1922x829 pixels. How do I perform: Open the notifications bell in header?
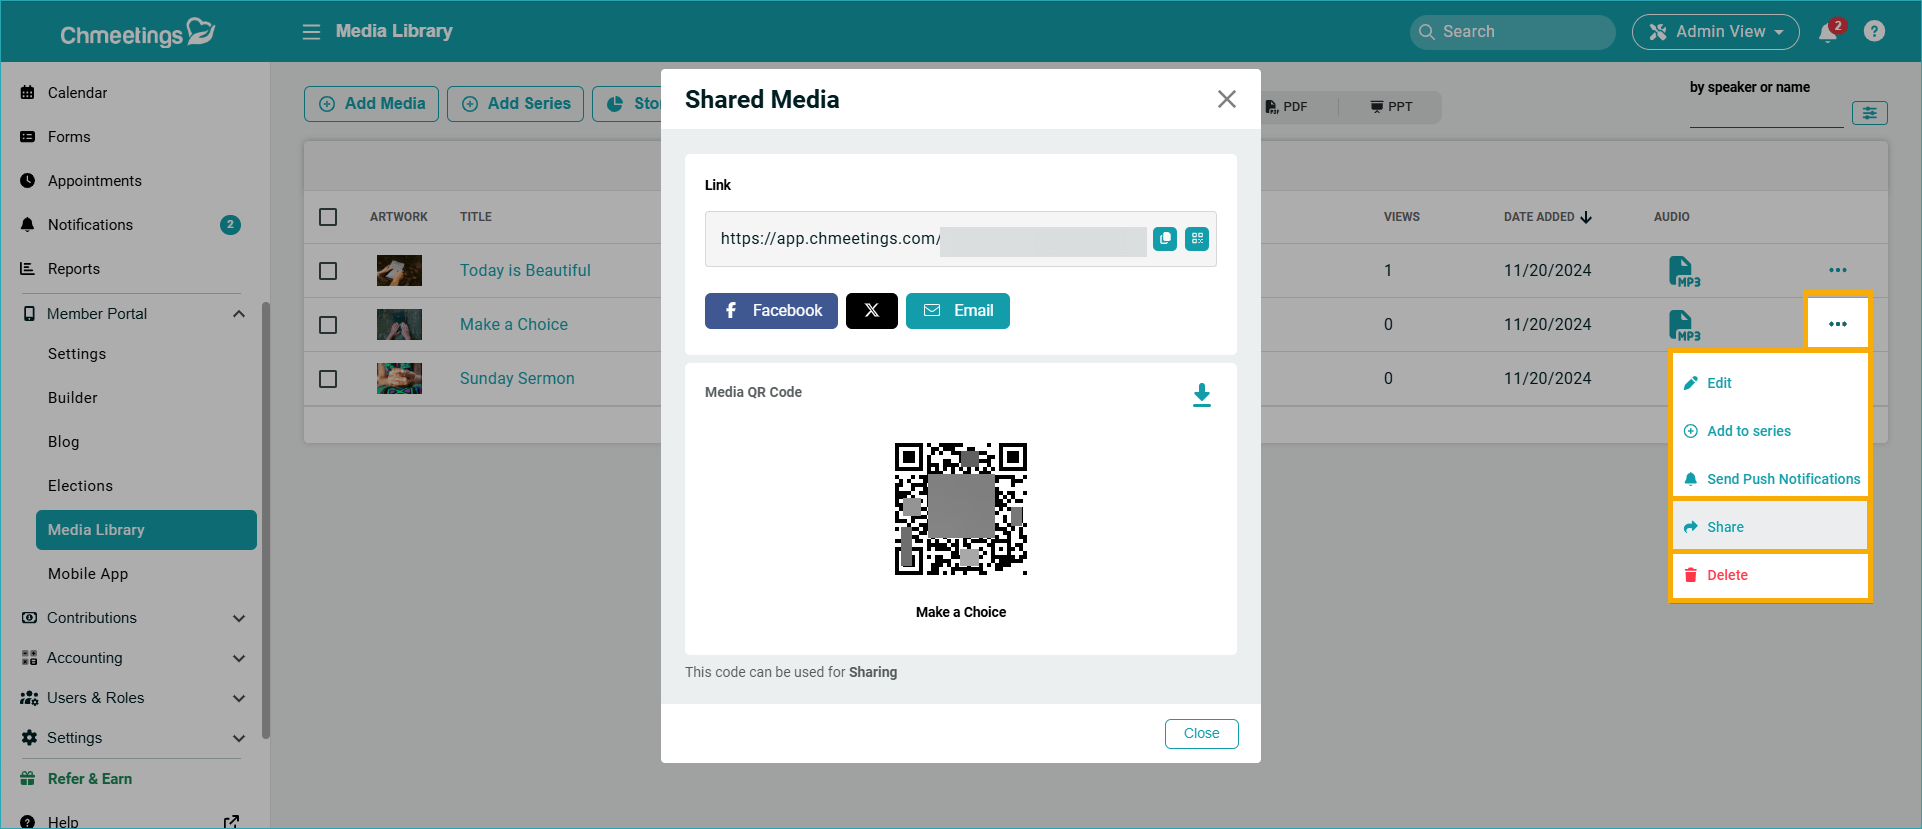[1828, 32]
